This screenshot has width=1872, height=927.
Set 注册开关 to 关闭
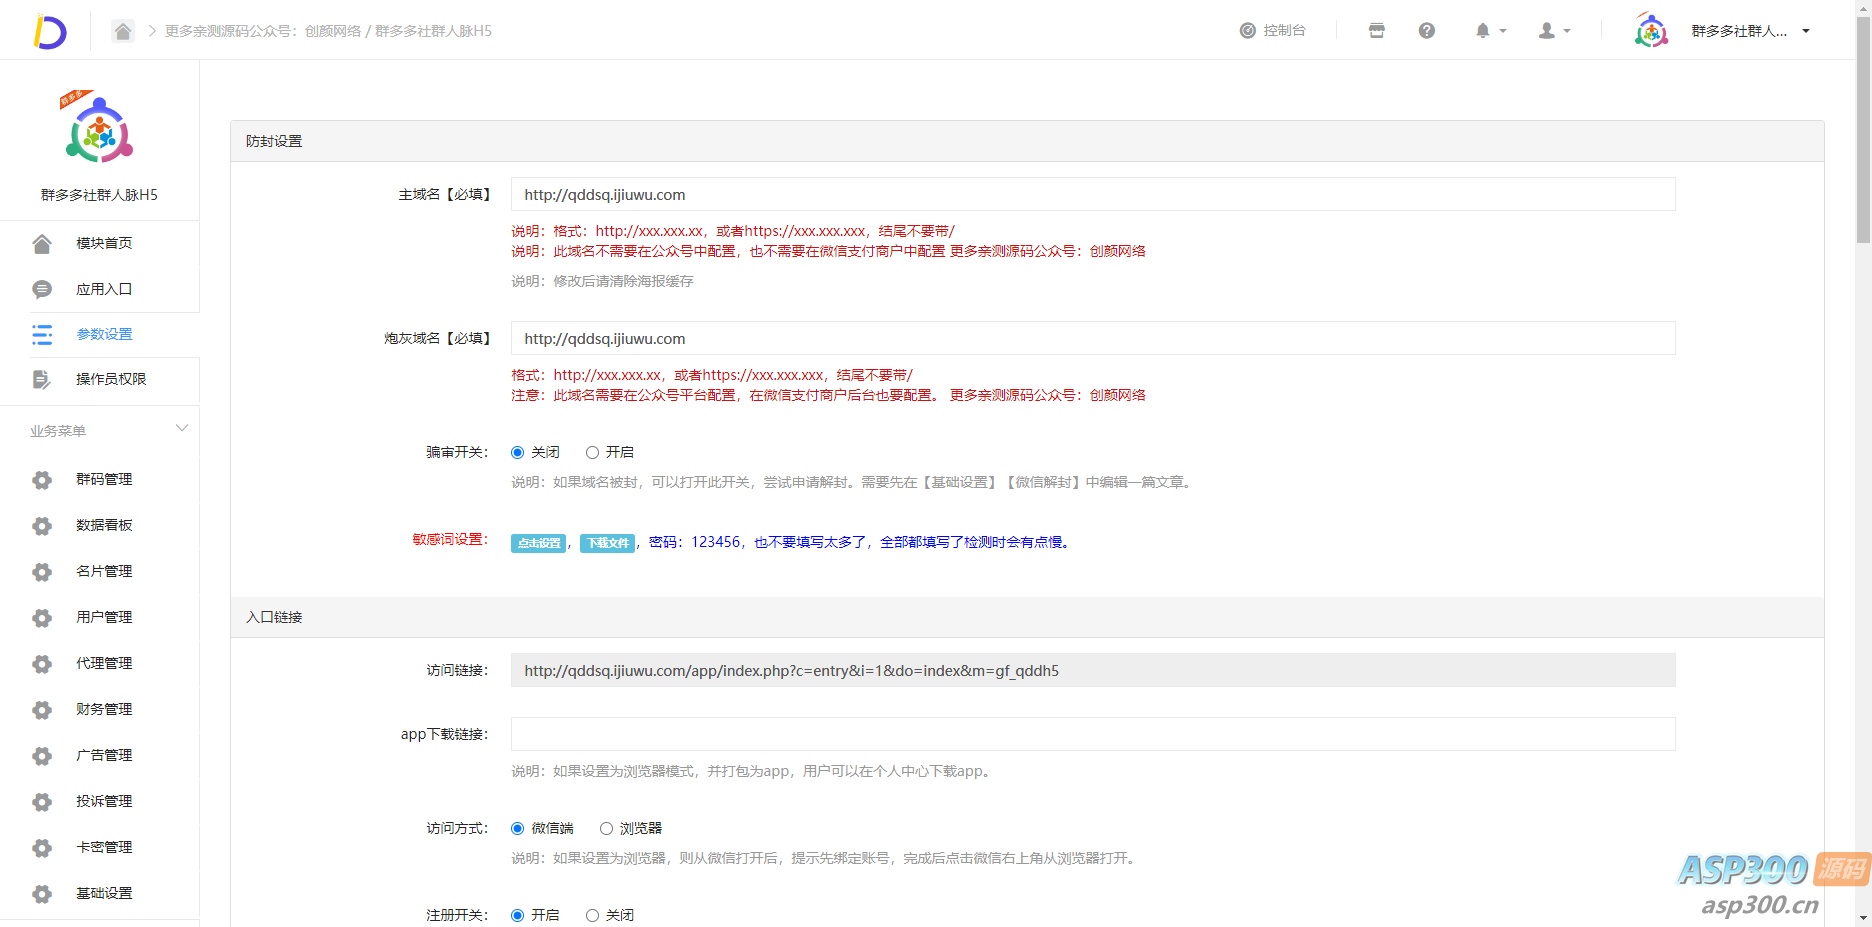[593, 916]
